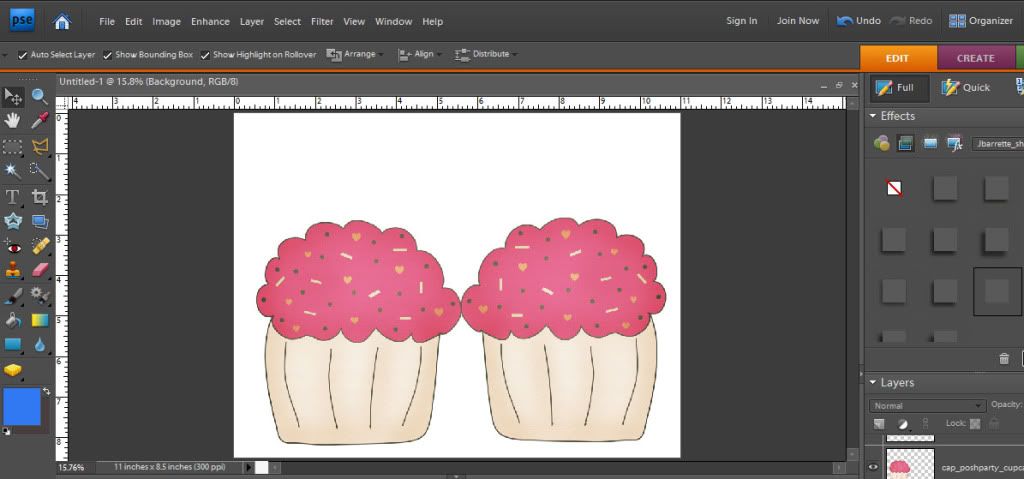Image resolution: width=1024 pixels, height=479 pixels.
Task: Open the Organizer
Action: click(981, 21)
